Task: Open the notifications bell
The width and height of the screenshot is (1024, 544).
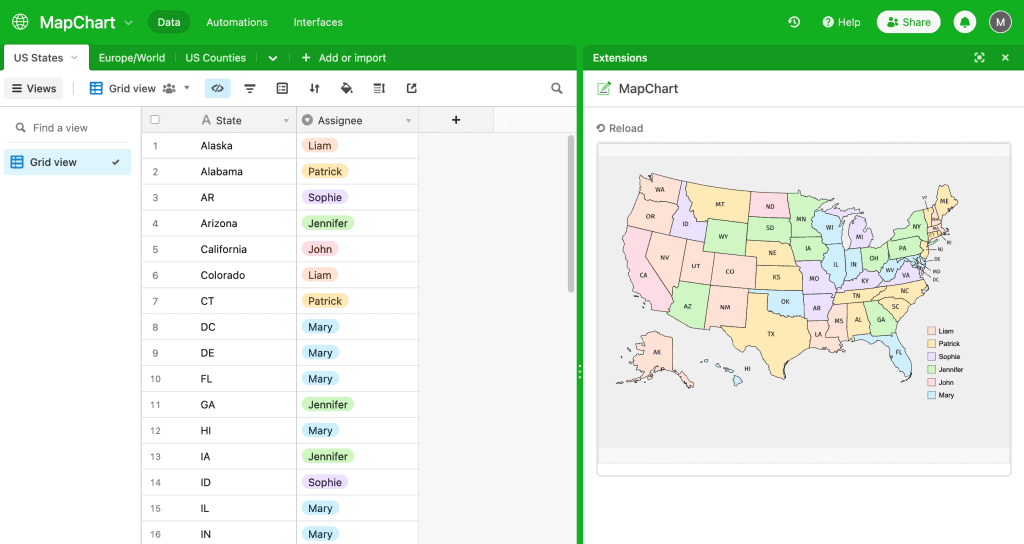Action: [x=965, y=22]
